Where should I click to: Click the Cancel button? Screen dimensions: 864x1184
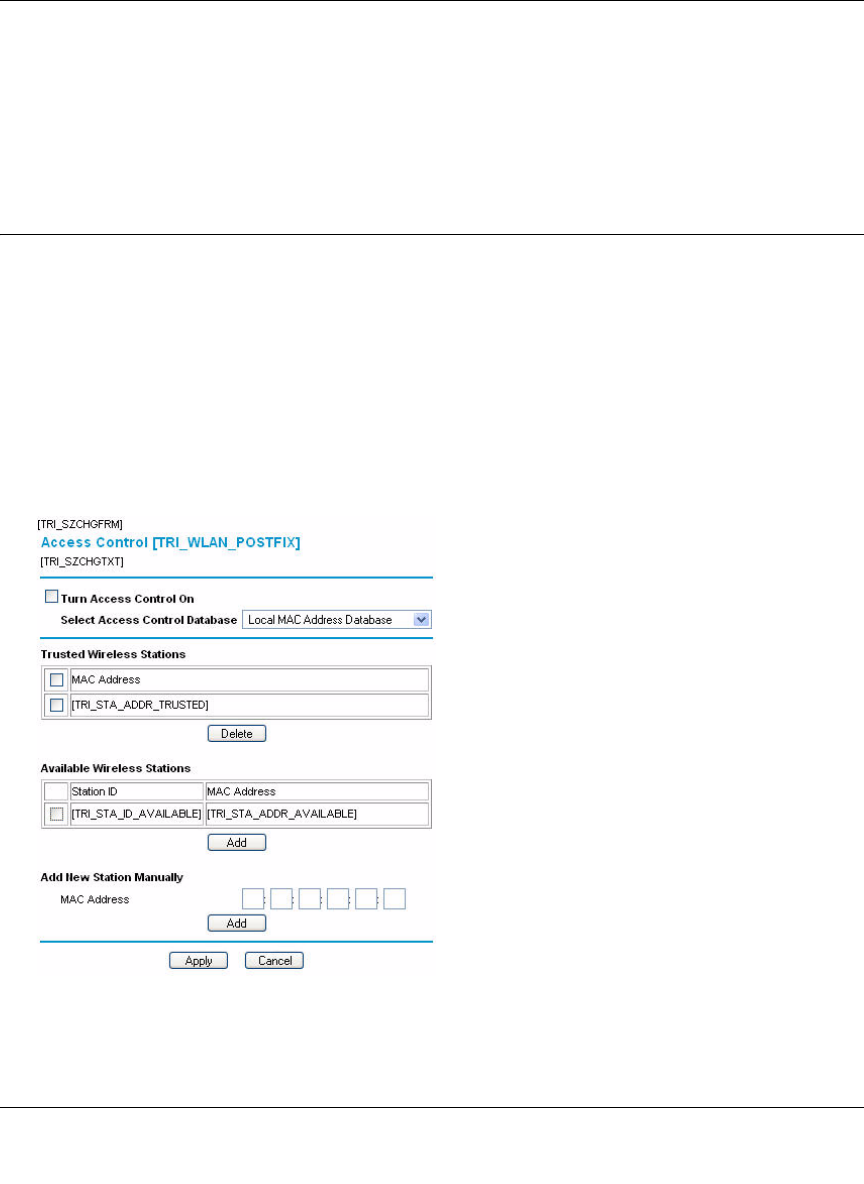[274, 960]
